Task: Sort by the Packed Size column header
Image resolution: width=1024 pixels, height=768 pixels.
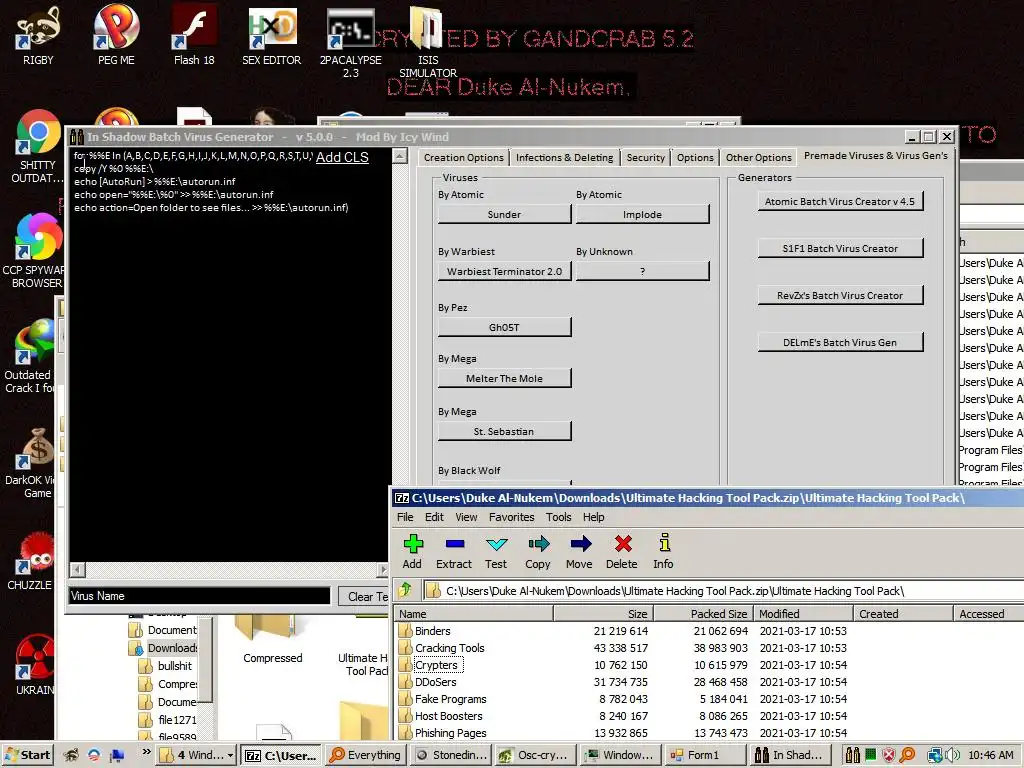Action: (x=703, y=613)
